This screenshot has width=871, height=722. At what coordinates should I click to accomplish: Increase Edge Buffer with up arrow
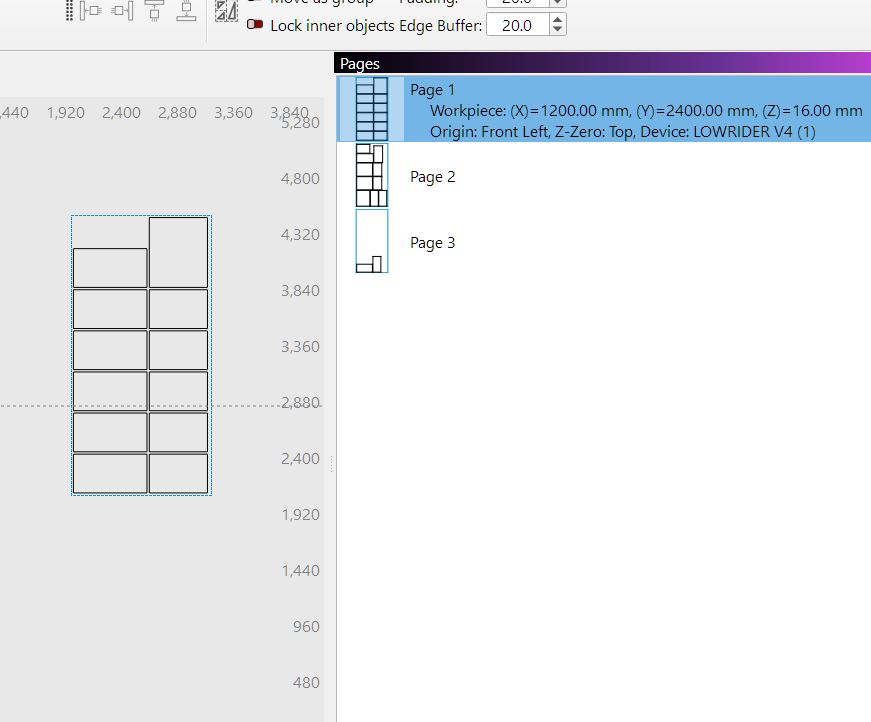tap(558, 20)
